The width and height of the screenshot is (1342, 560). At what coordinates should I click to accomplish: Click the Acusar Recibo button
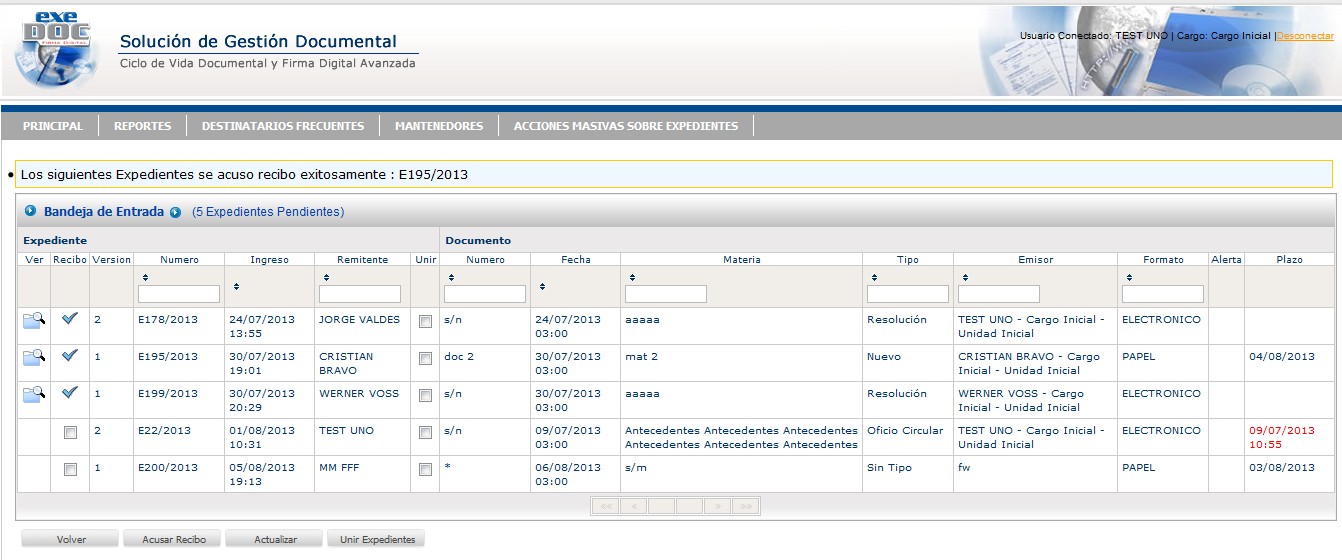[x=174, y=539]
